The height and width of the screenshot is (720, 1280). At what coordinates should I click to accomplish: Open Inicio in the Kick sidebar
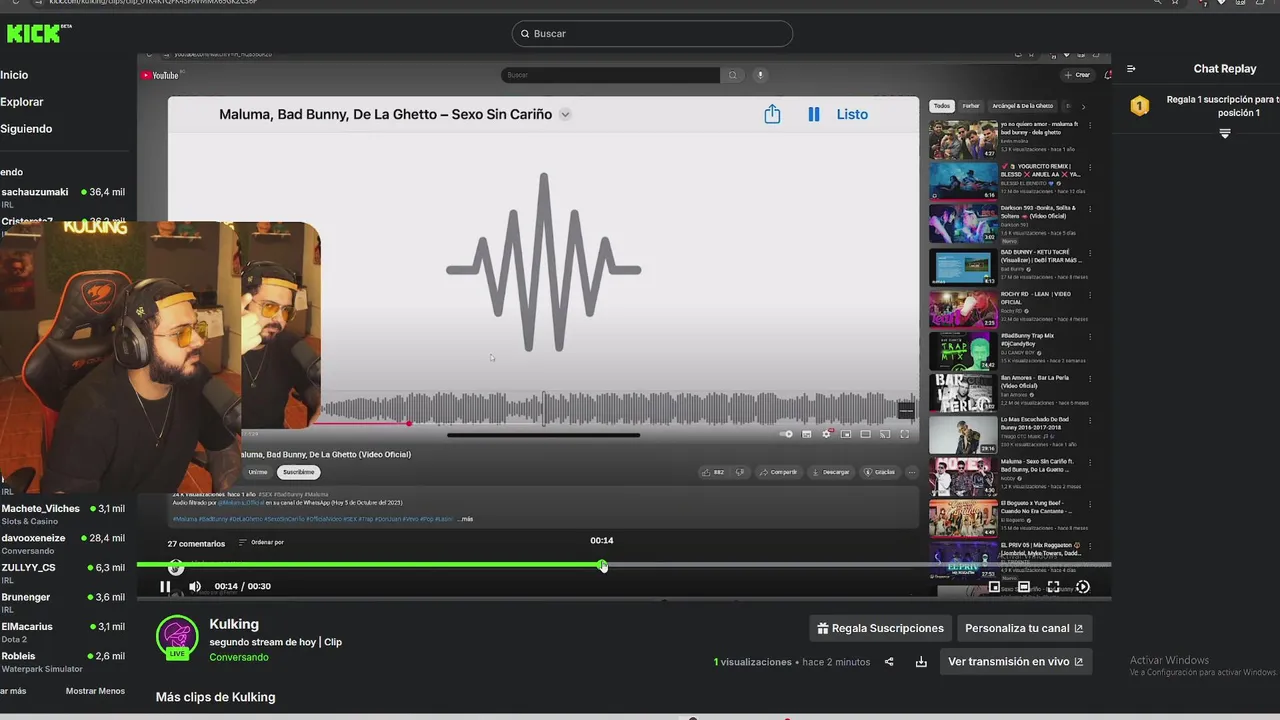tap(15, 75)
